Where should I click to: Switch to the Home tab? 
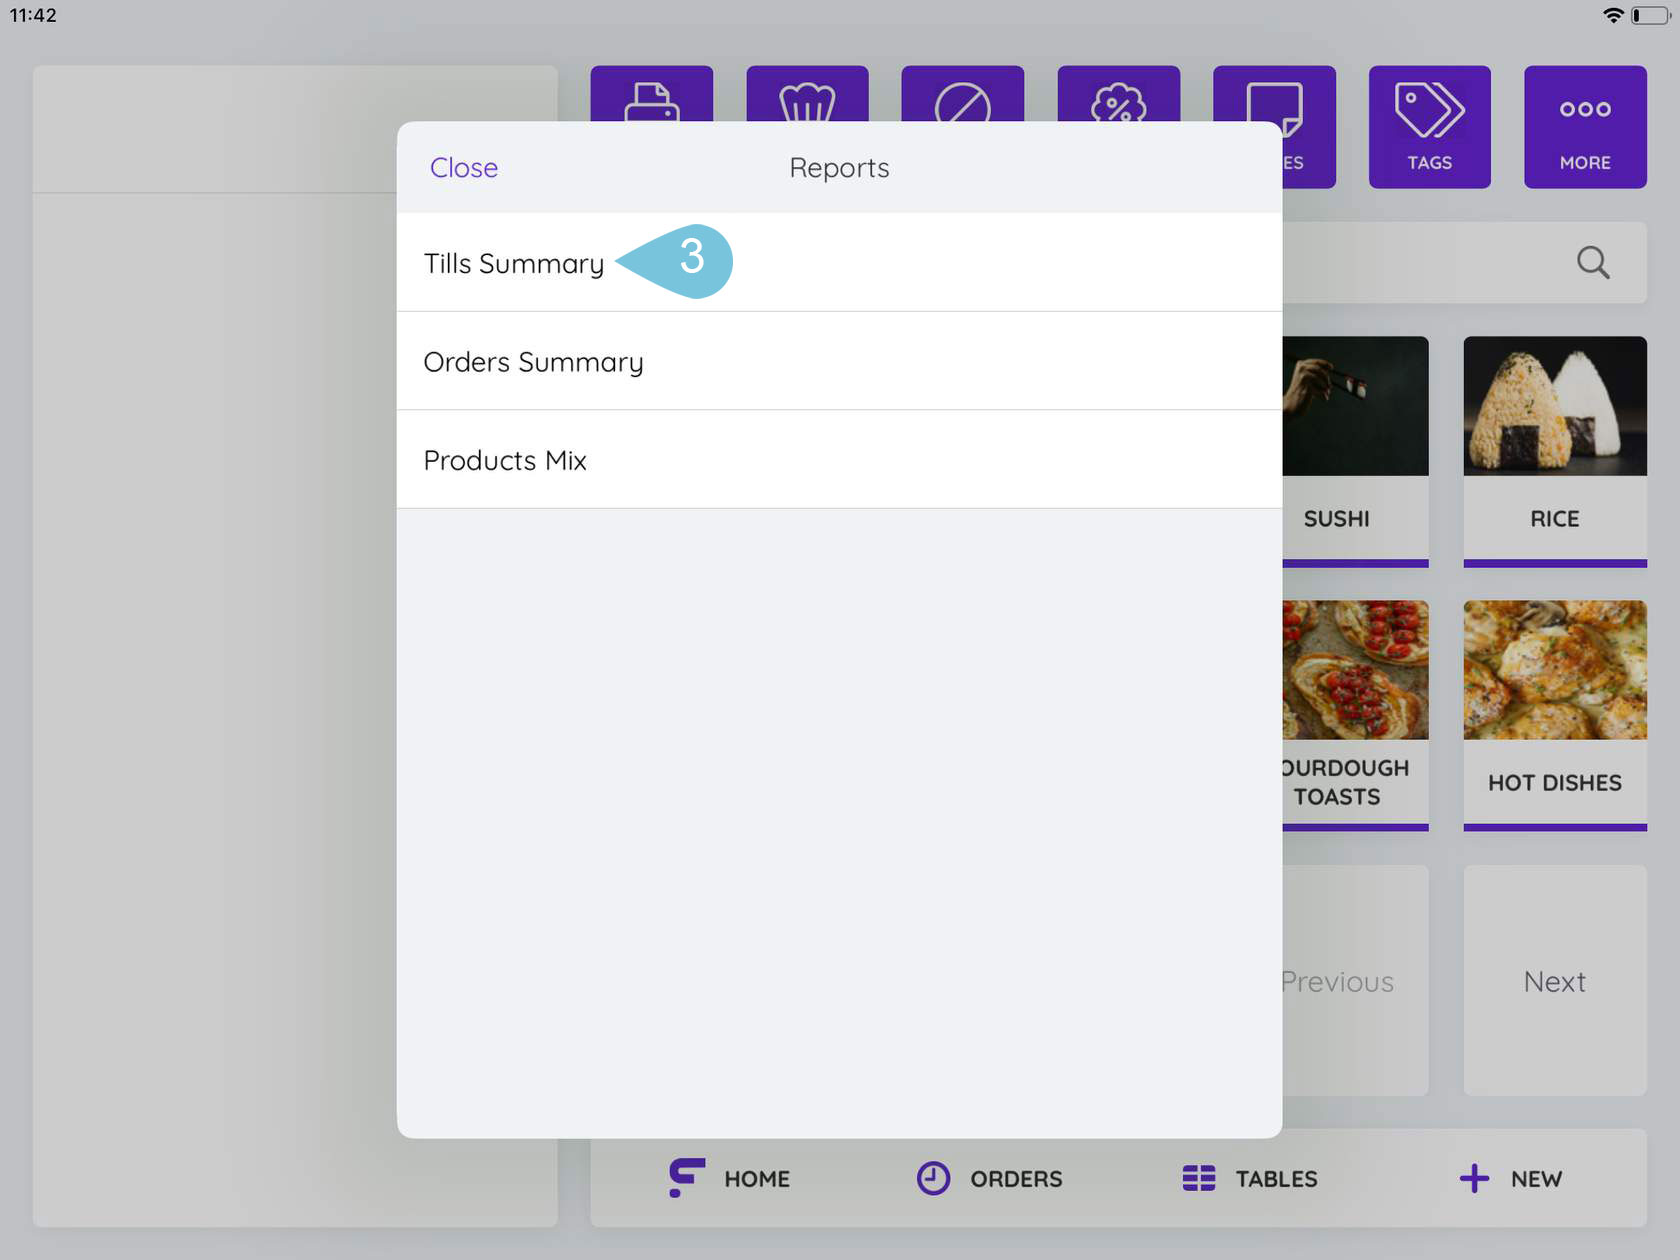[x=729, y=1178]
